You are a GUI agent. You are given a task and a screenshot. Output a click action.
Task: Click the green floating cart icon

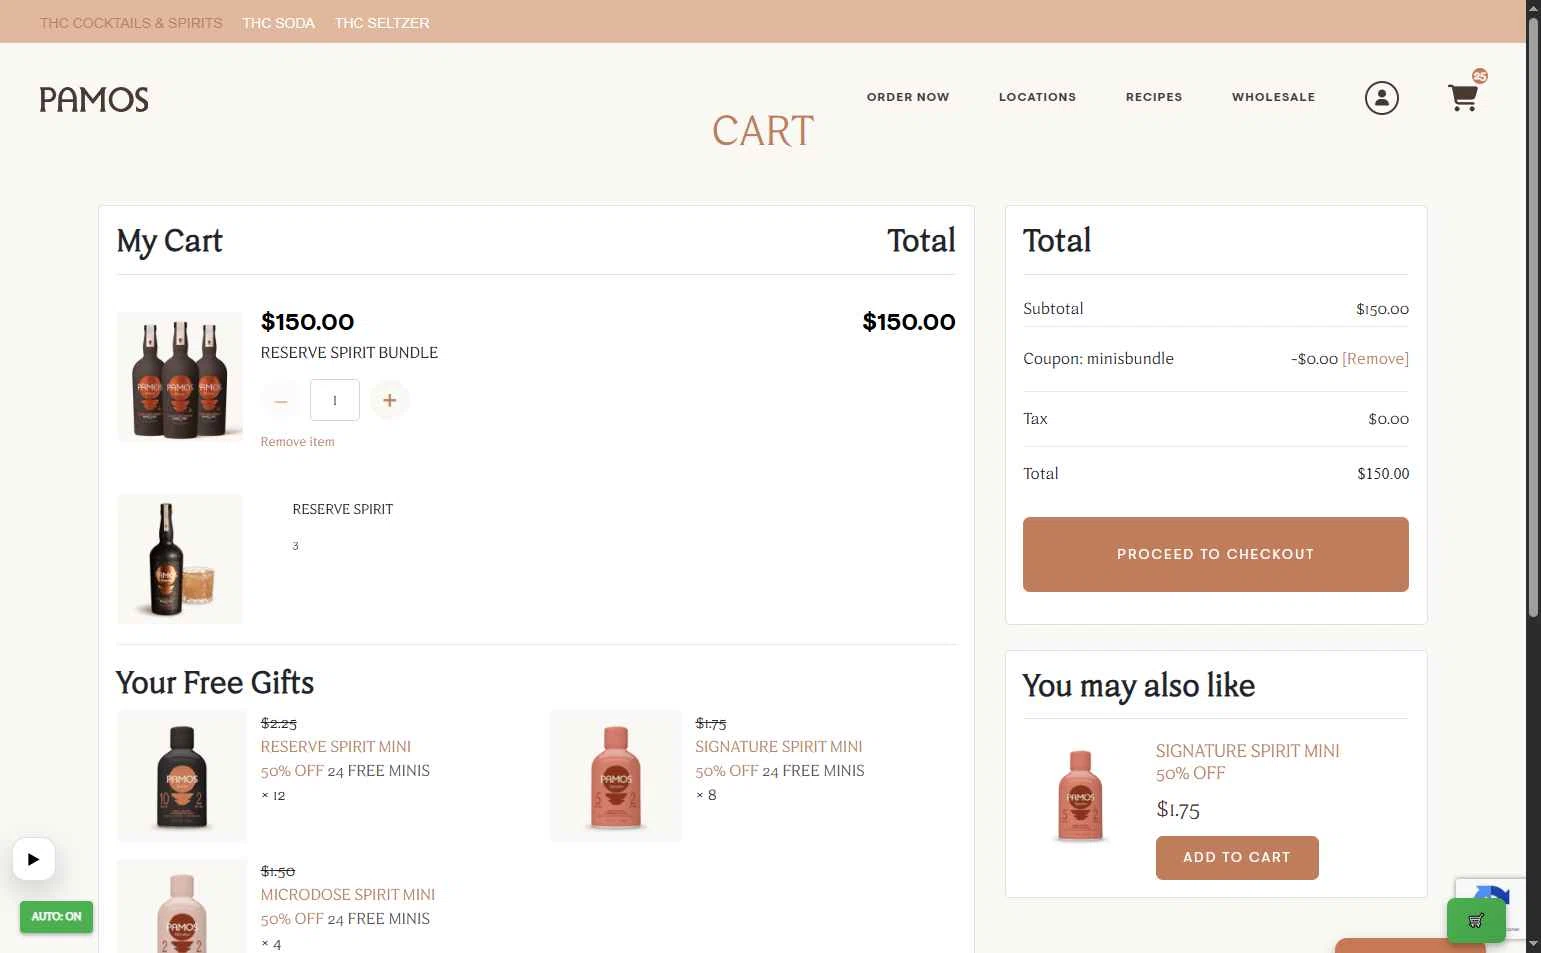(x=1476, y=920)
